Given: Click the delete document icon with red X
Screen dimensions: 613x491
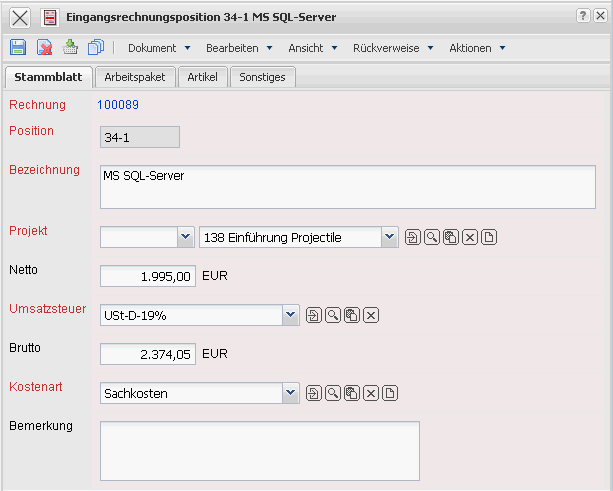Looking at the screenshot, I should 44,47.
